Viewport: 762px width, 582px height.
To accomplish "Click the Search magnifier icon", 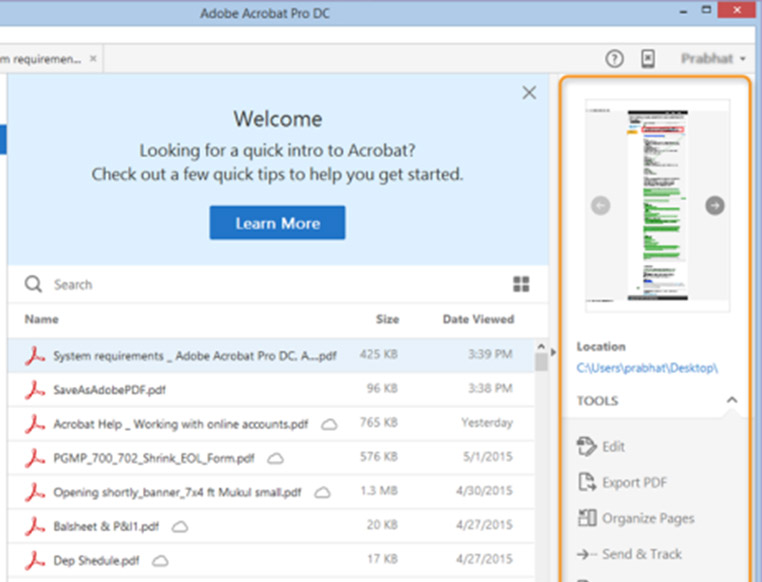I will click(34, 284).
